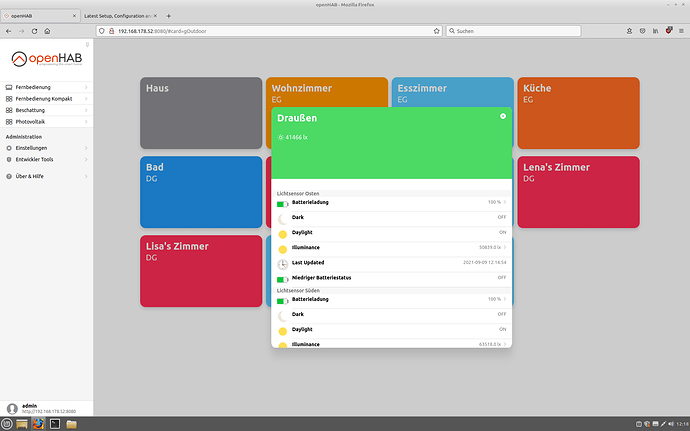This screenshot has height=431, width=690.
Task: Expand the Entwickler Tools entry
Action: (x=46, y=159)
